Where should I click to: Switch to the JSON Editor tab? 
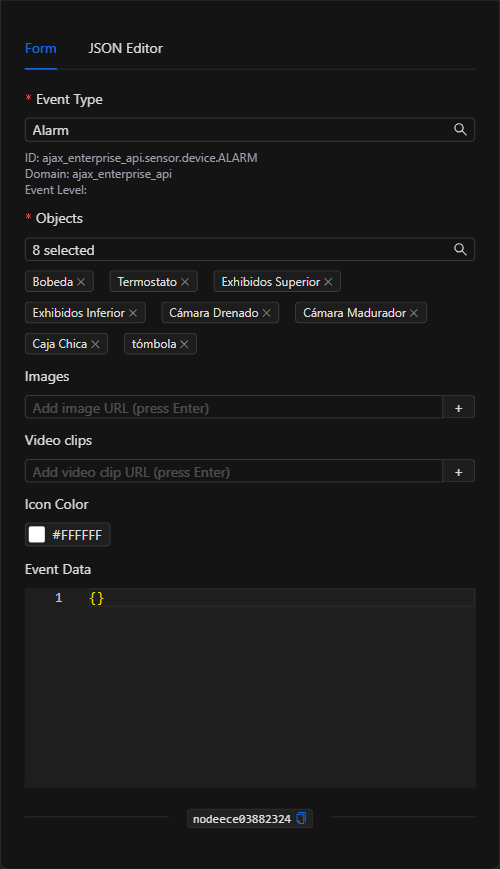(125, 48)
